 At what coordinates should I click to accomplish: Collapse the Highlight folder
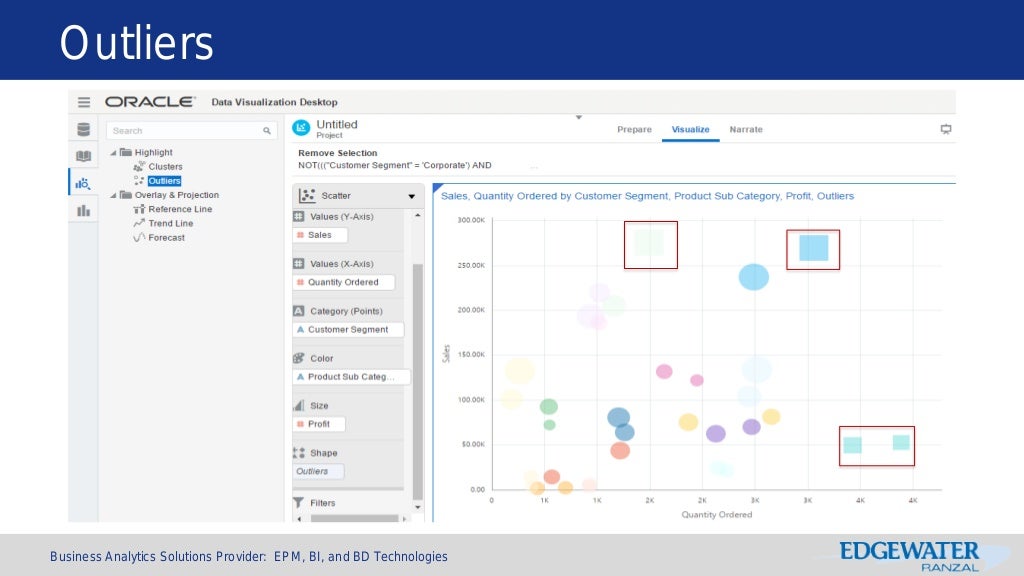pyautogui.click(x=113, y=153)
